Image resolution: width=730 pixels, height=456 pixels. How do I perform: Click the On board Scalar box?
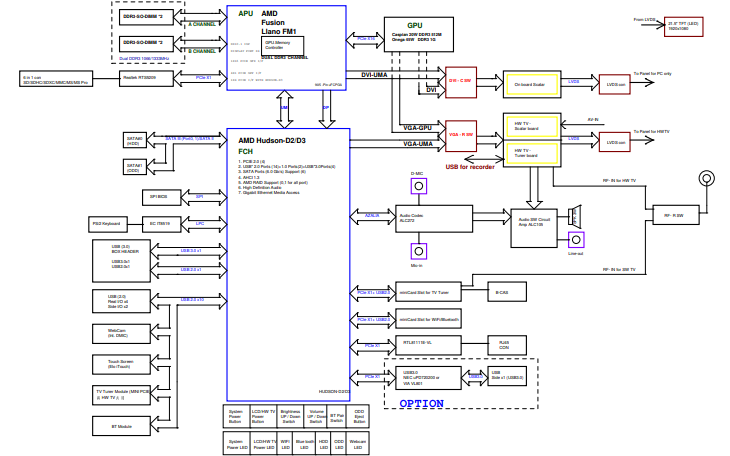532,84
